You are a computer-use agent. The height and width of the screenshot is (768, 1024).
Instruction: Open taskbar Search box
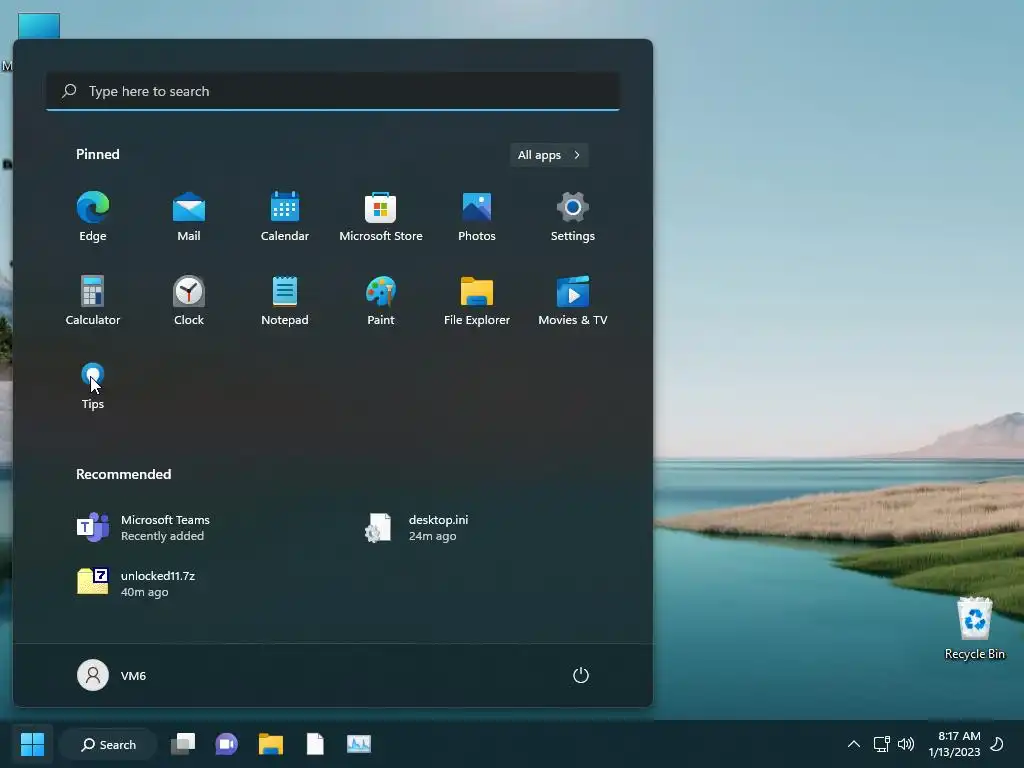pos(108,744)
